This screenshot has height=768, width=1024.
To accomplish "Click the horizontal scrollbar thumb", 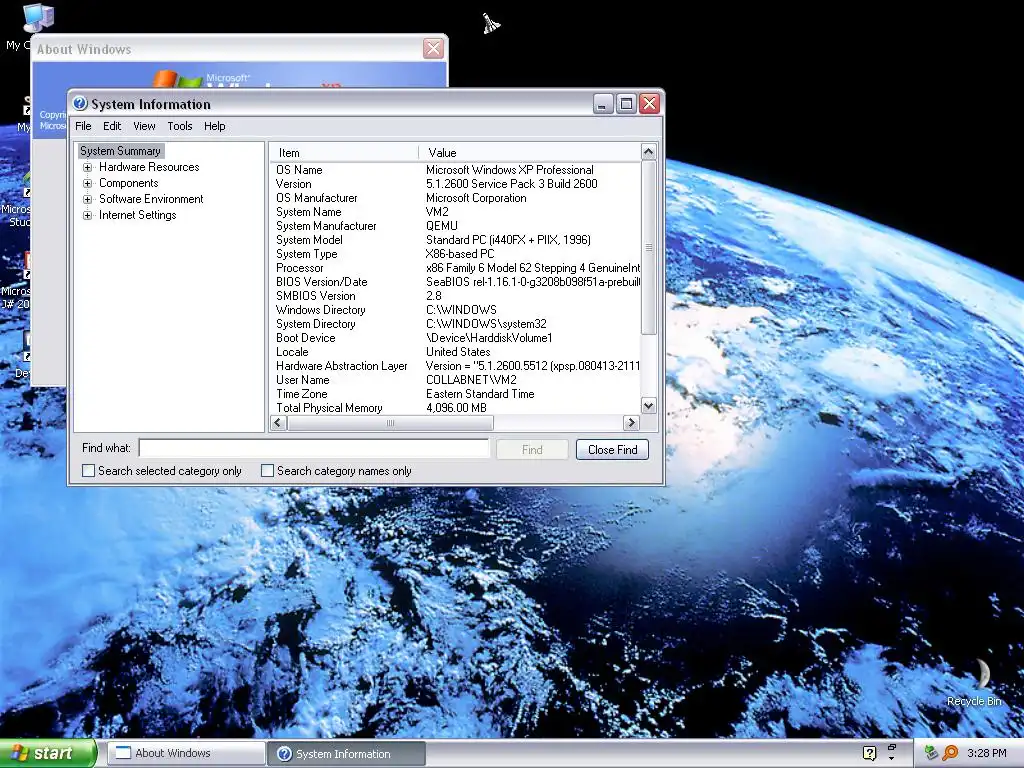I will click(x=390, y=423).
